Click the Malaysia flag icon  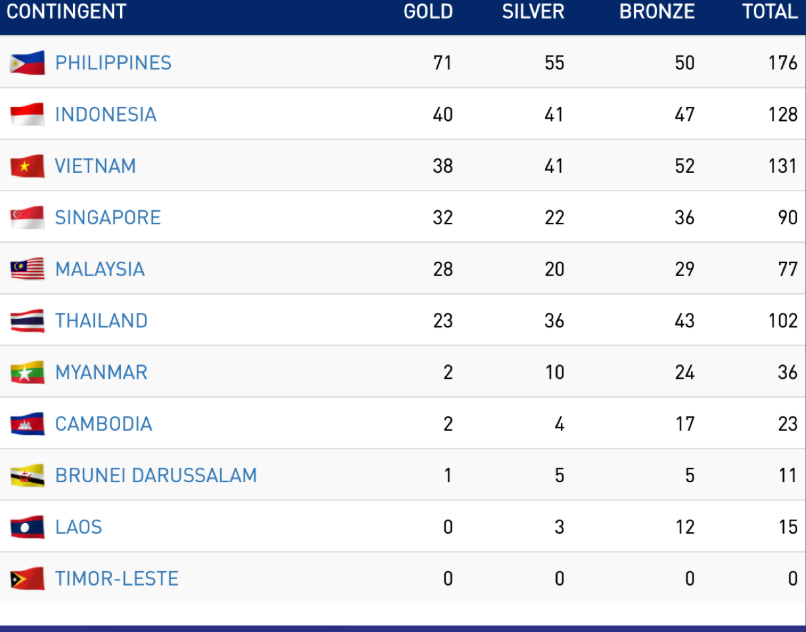coord(27,269)
